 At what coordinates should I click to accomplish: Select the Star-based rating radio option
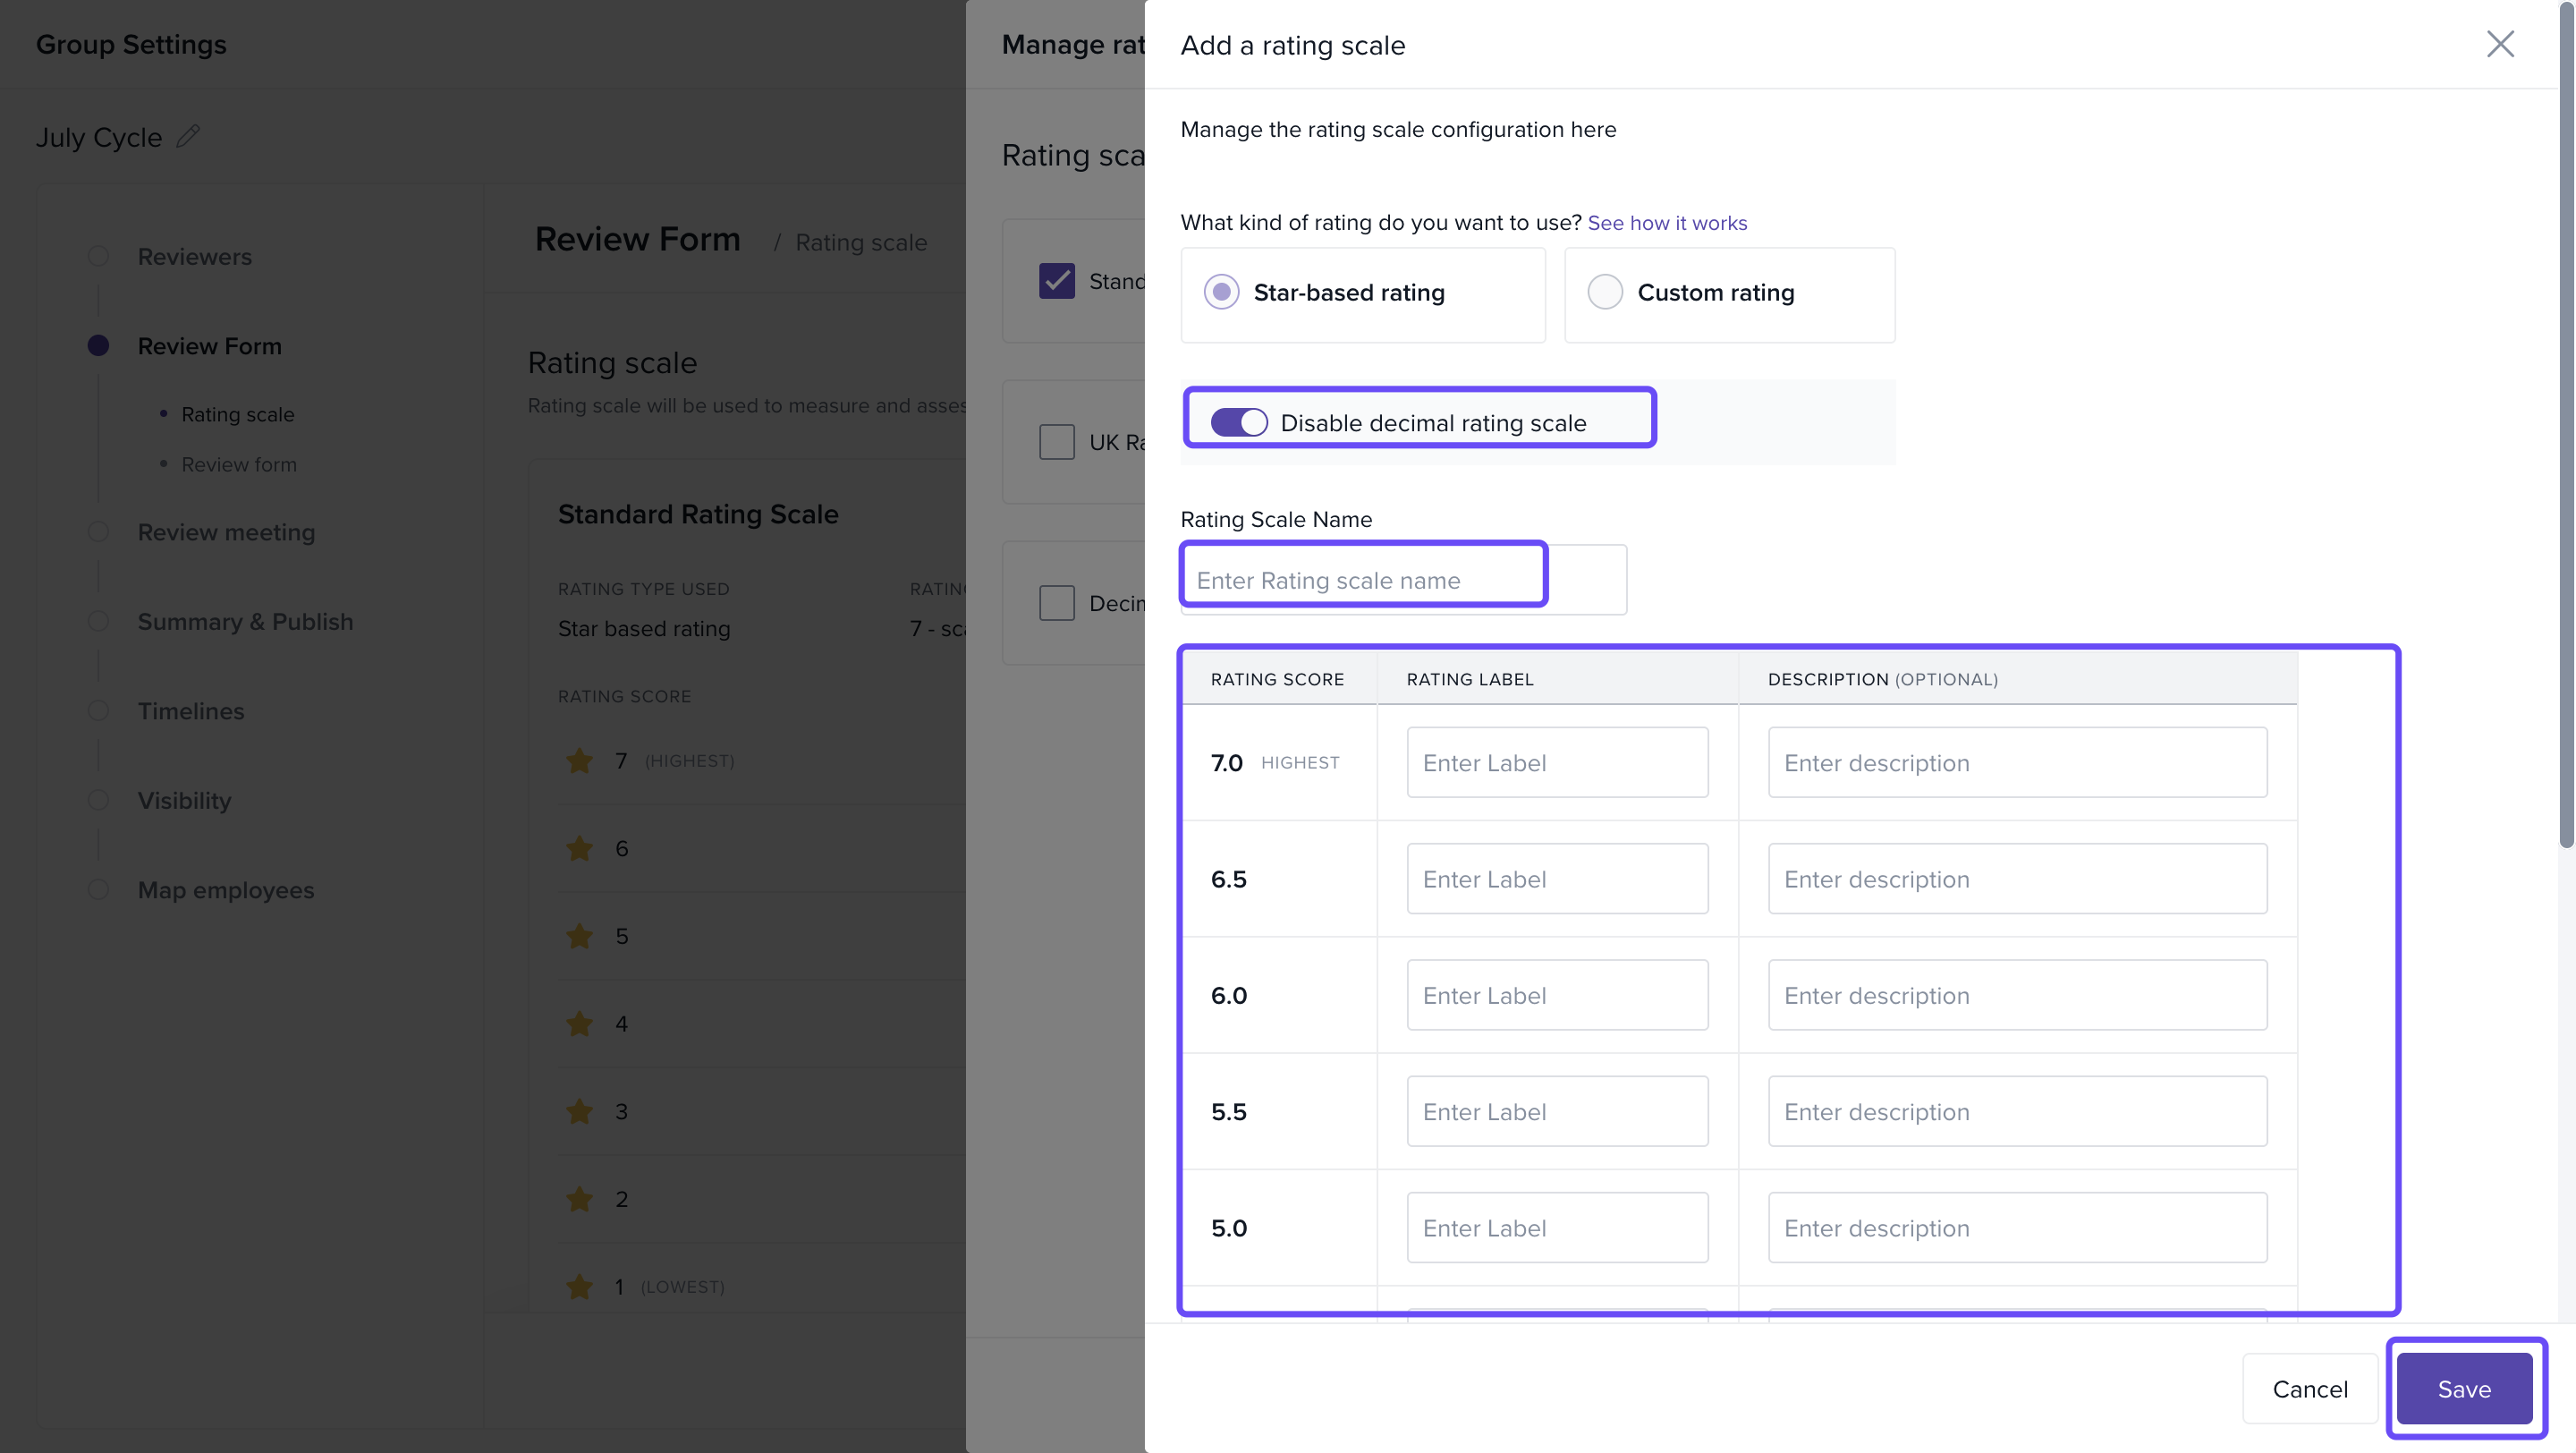click(x=1221, y=292)
